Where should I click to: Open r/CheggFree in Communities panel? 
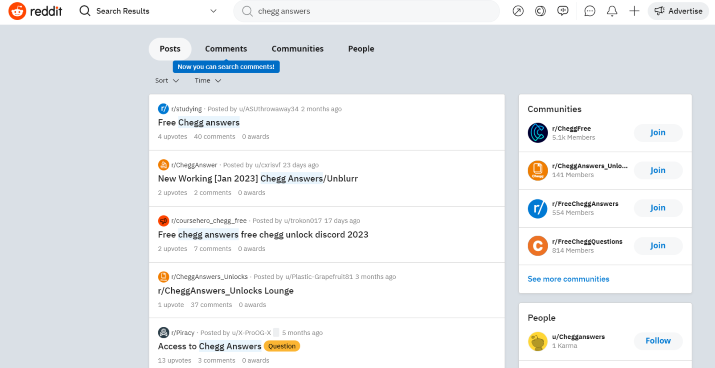[571, 129]
